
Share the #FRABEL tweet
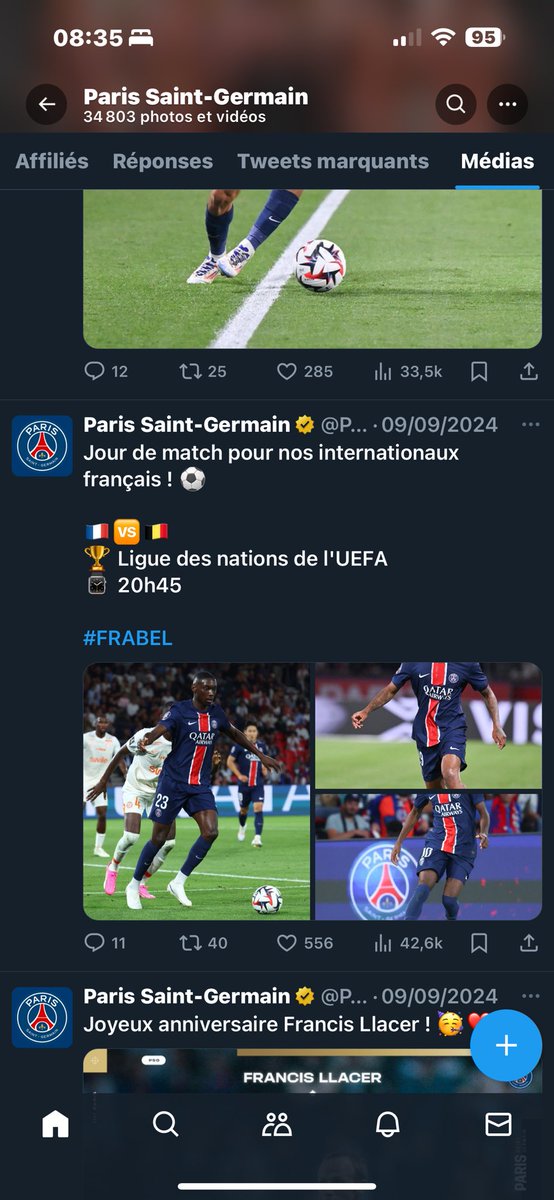[x=530, y=943]
